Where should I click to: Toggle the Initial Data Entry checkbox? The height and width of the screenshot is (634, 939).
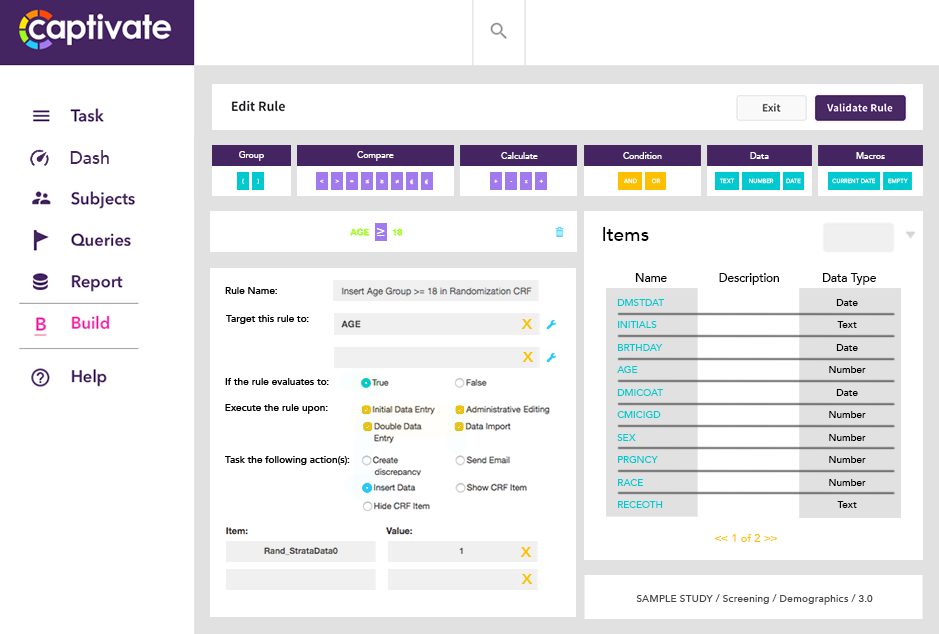366,409
